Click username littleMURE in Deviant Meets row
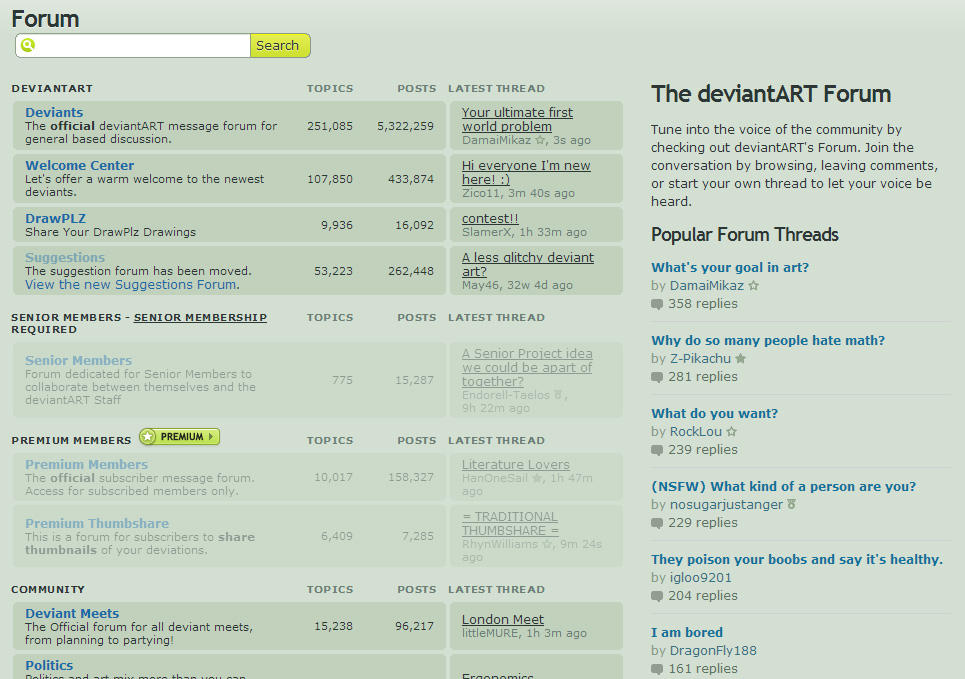The image size is (965, 679). pos(491,633)
